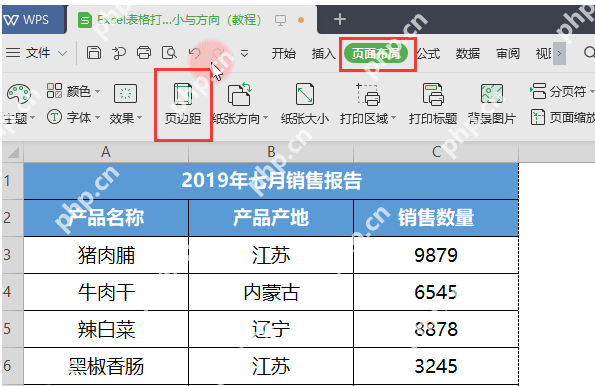Image resolution: width=595 pixels, height=386 pixels.
Task: Select the cell 3245
Action: [436, 366]
